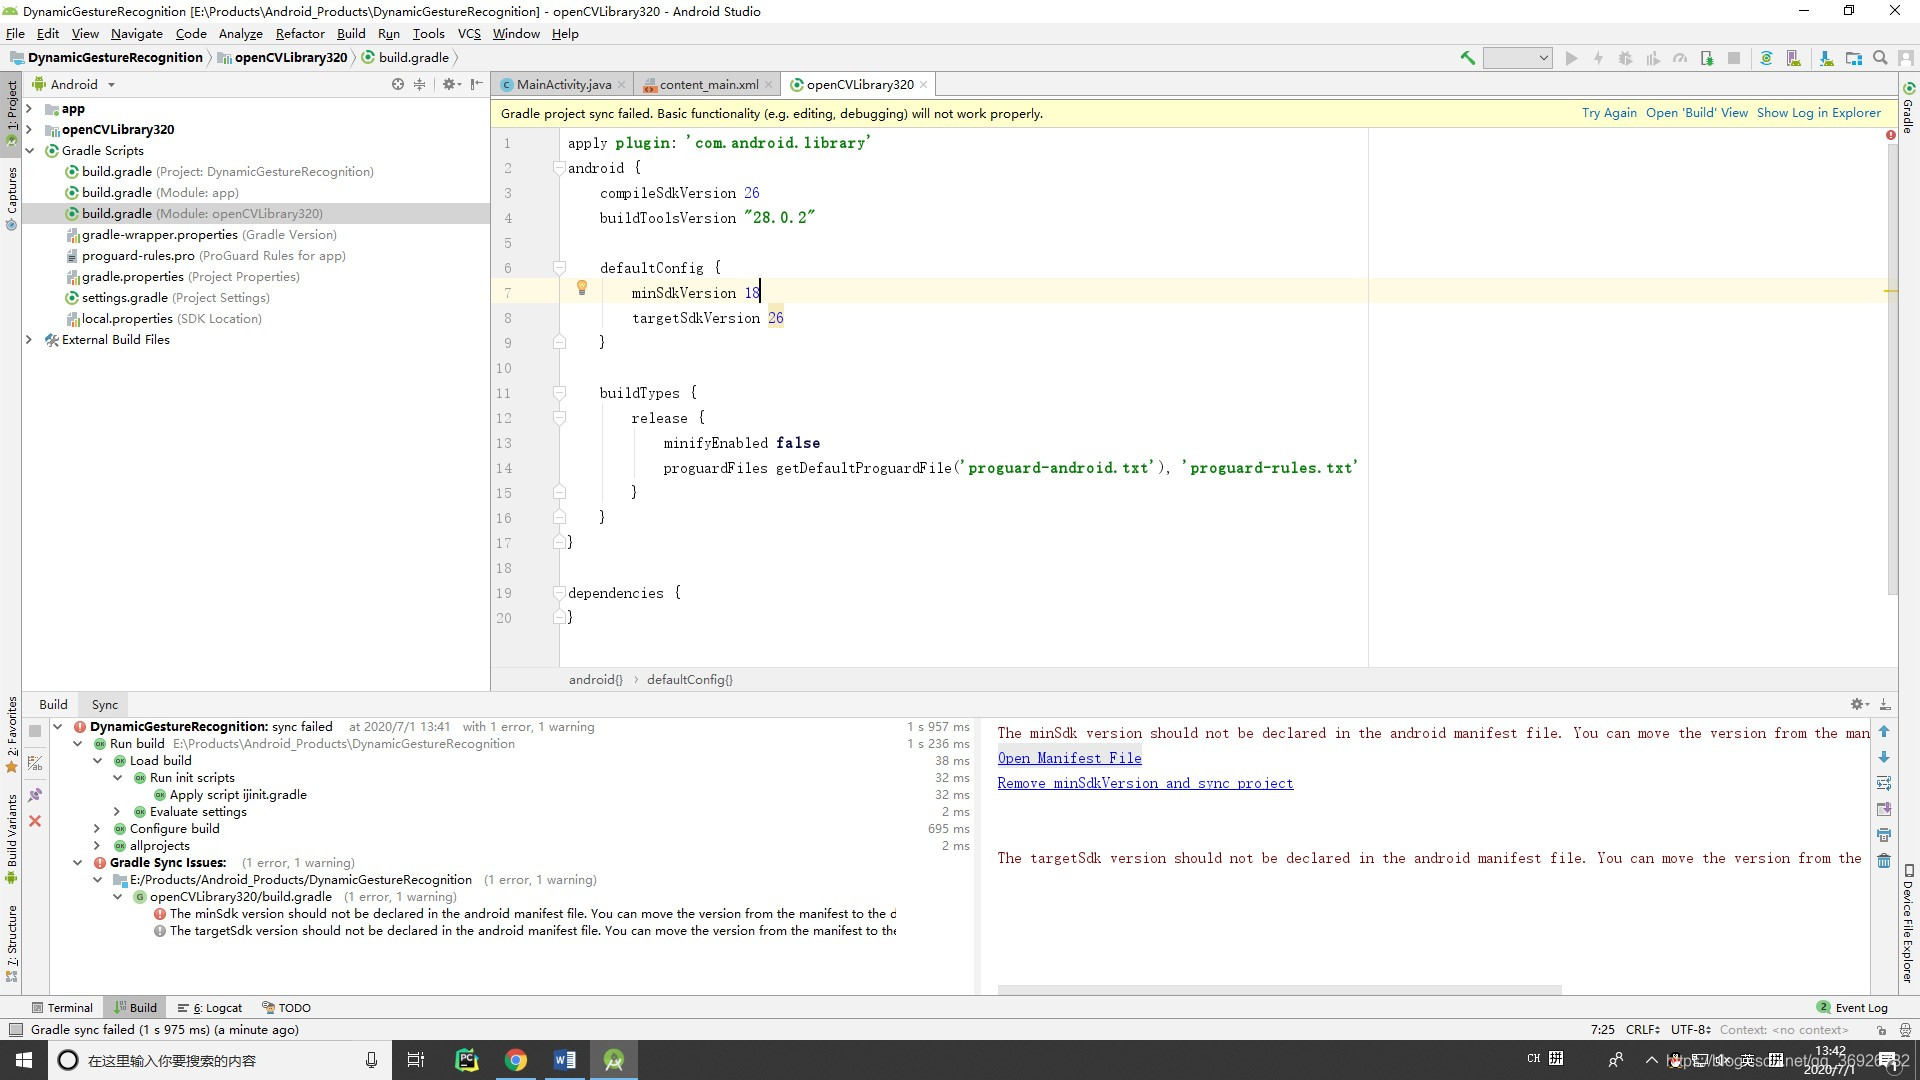The image size is (1920, 1080).
Task: Open Android view selector dropdown
Action: coord(75,84)
